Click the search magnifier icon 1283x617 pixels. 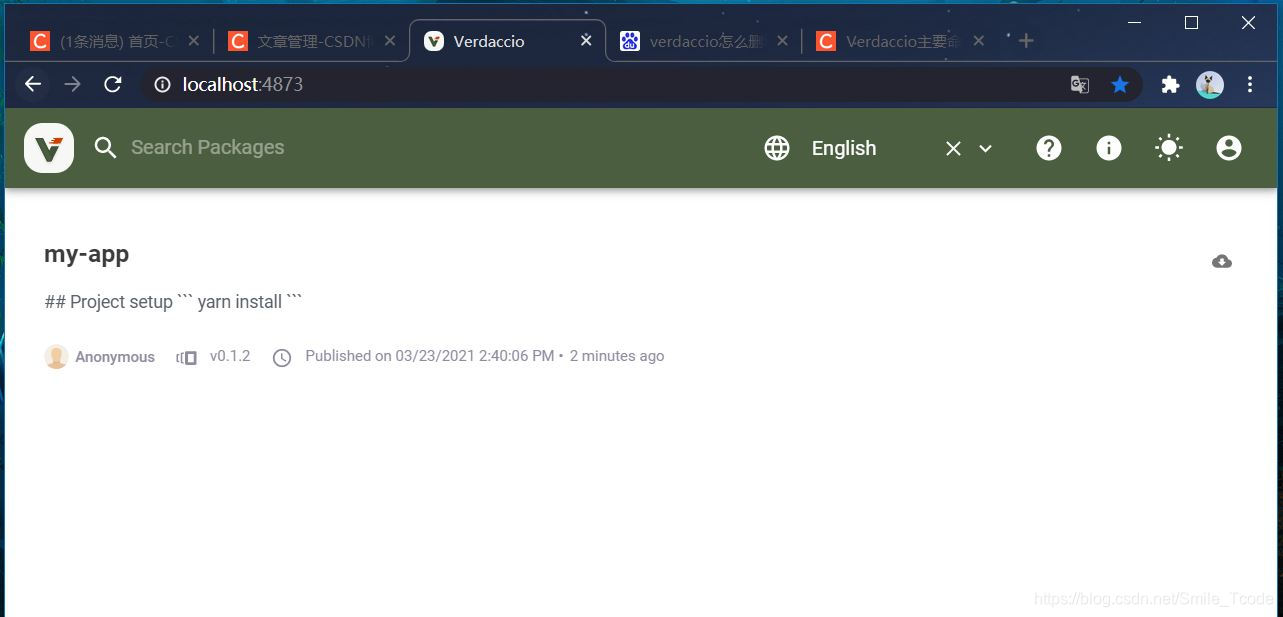pyautogui.click(x=106, y=148)
